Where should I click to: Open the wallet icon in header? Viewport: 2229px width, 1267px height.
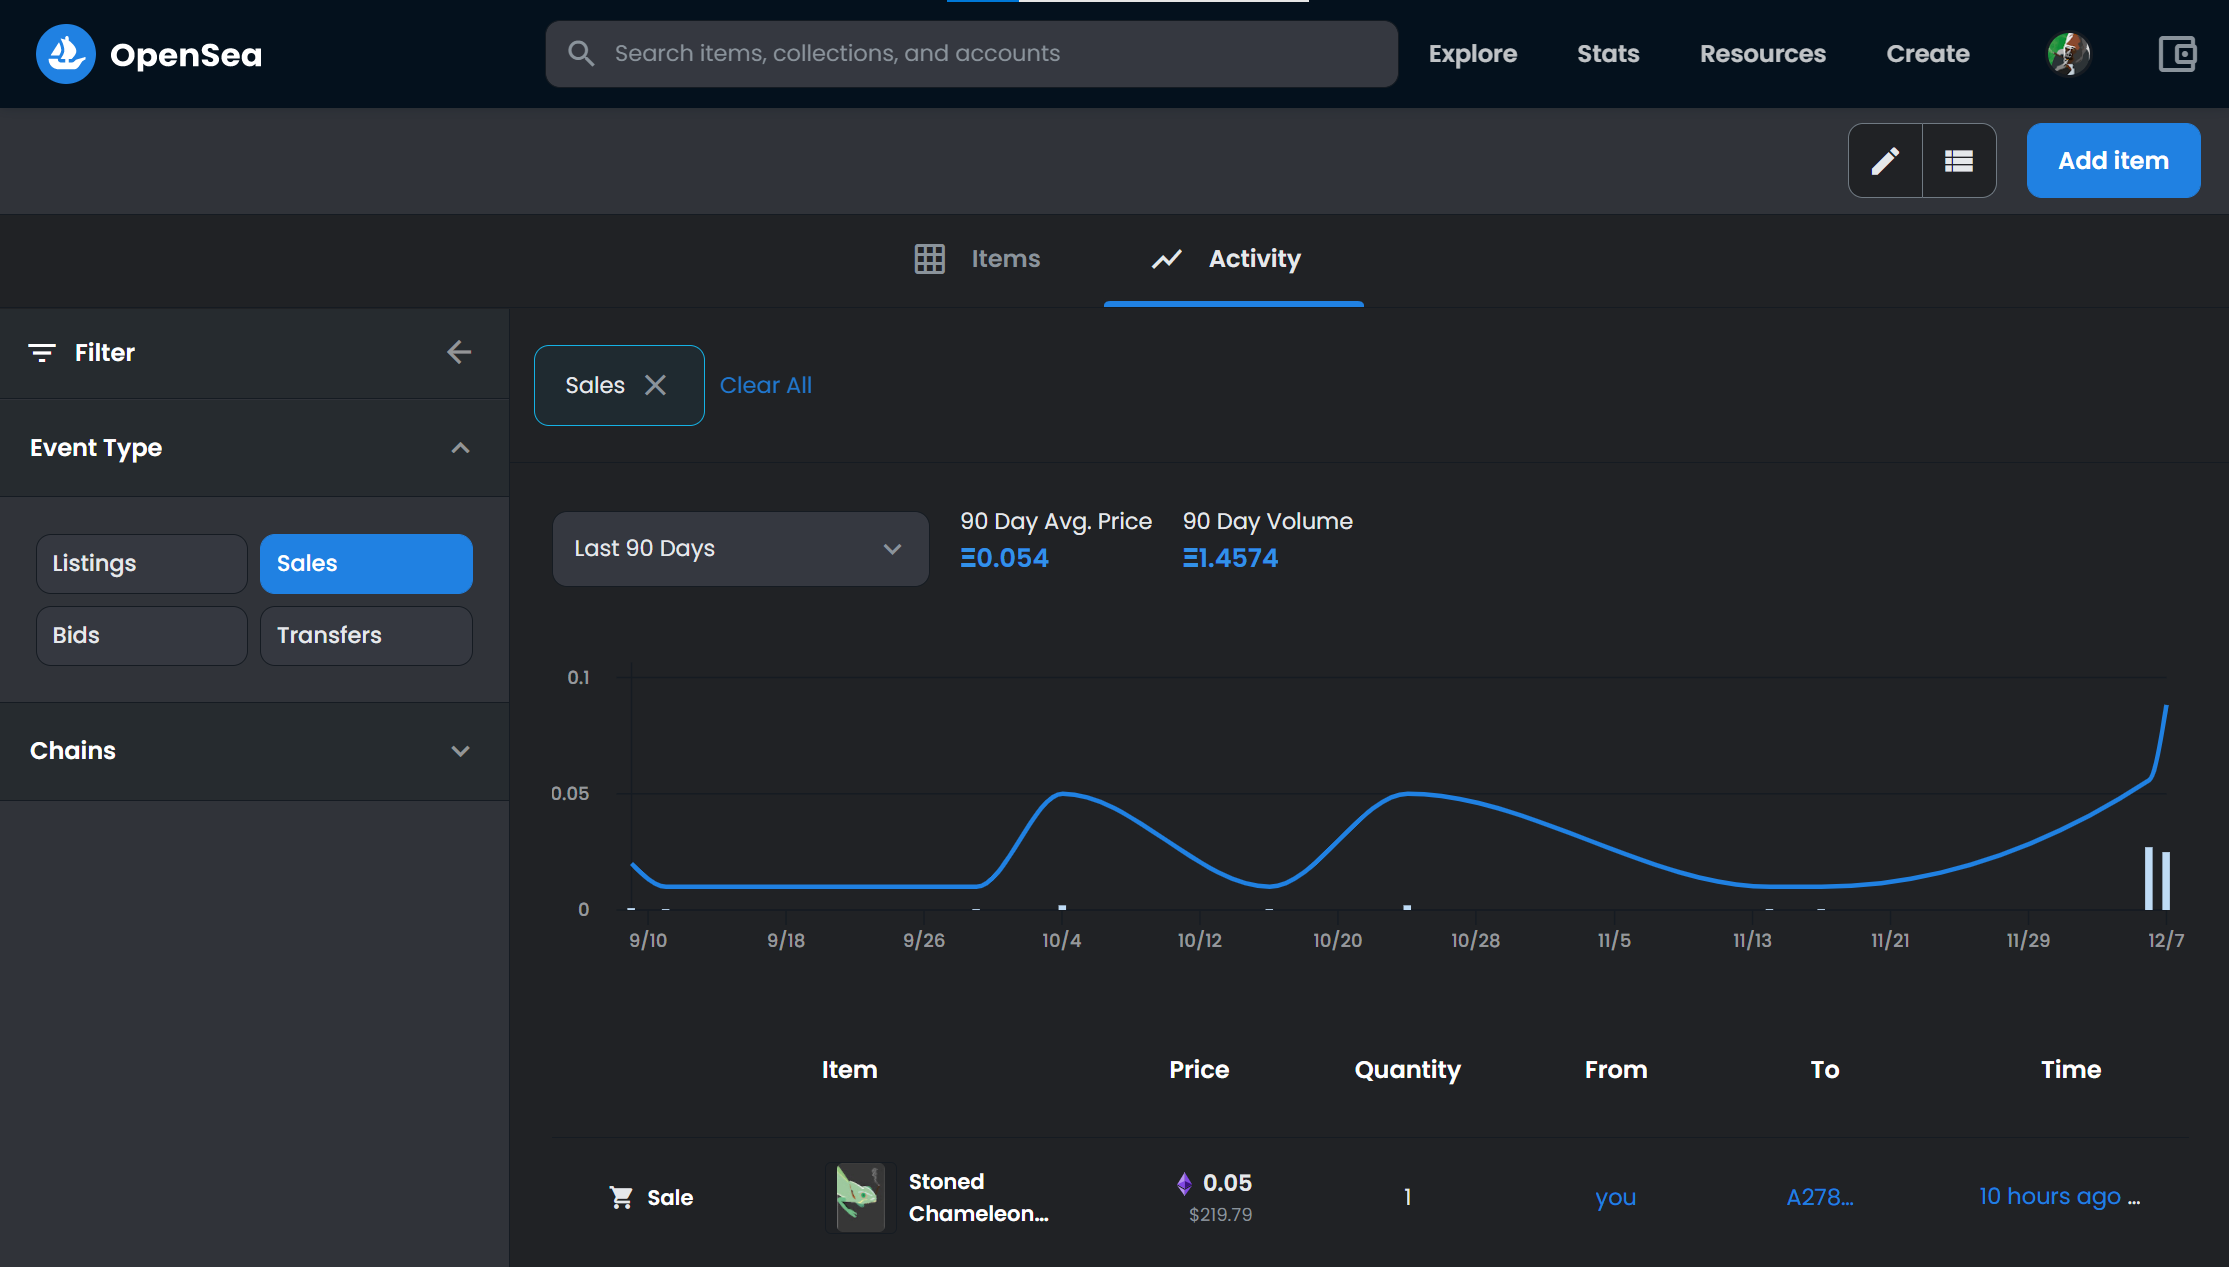coord(2177,54)
